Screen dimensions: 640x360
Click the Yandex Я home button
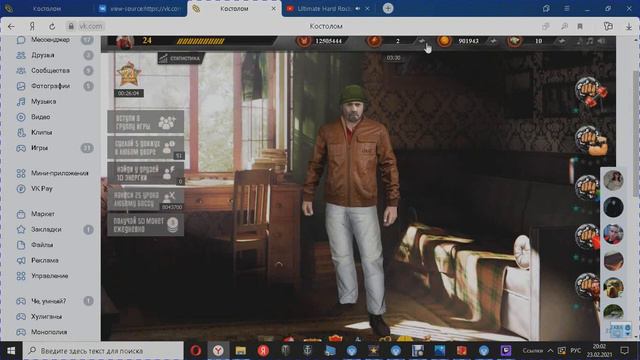tap(32, 27)
